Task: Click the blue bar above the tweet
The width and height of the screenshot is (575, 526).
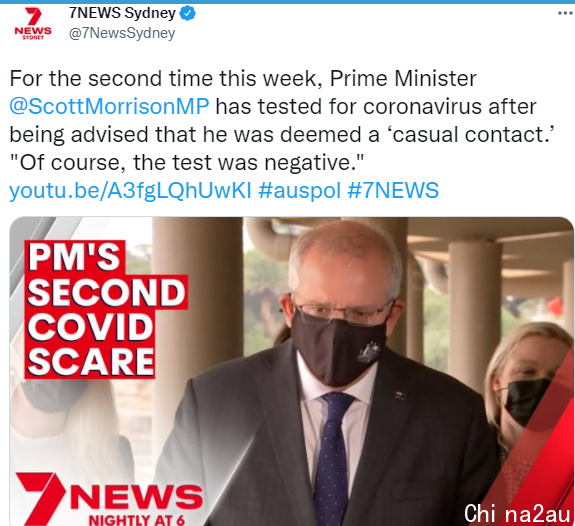Action: [x=288, y=1]
